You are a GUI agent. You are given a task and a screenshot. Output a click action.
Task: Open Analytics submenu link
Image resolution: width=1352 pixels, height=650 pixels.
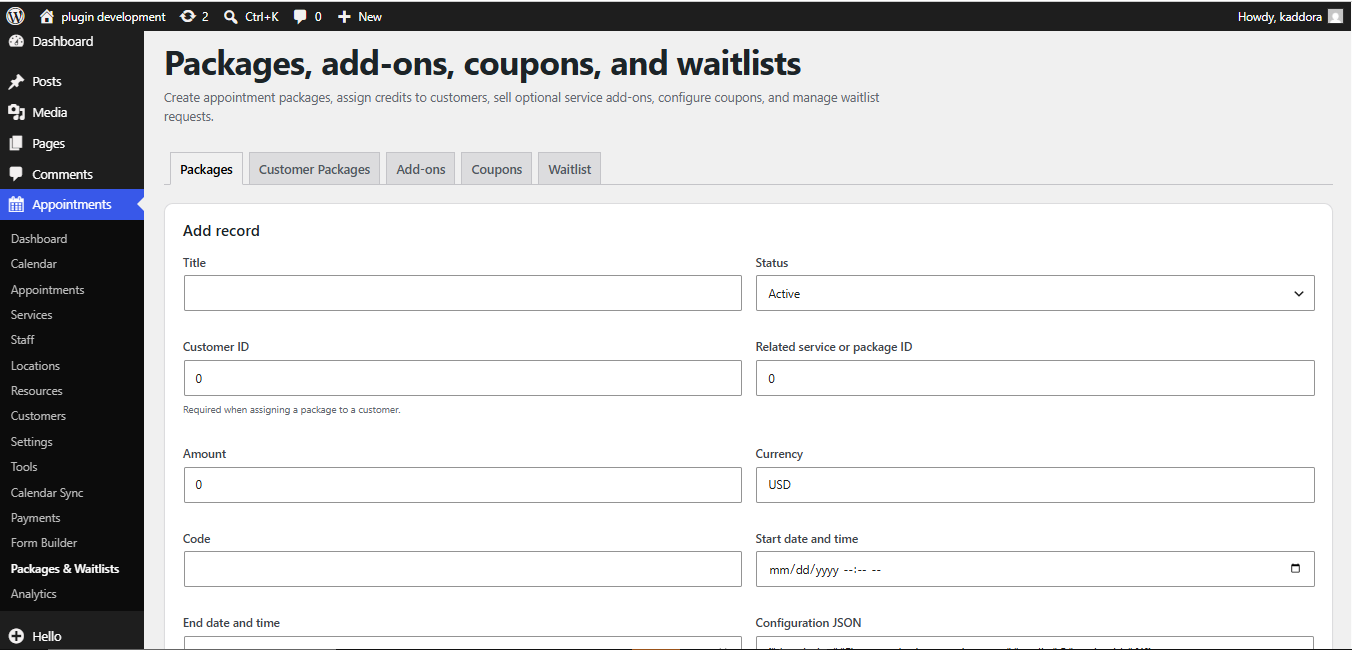[34, 594]
